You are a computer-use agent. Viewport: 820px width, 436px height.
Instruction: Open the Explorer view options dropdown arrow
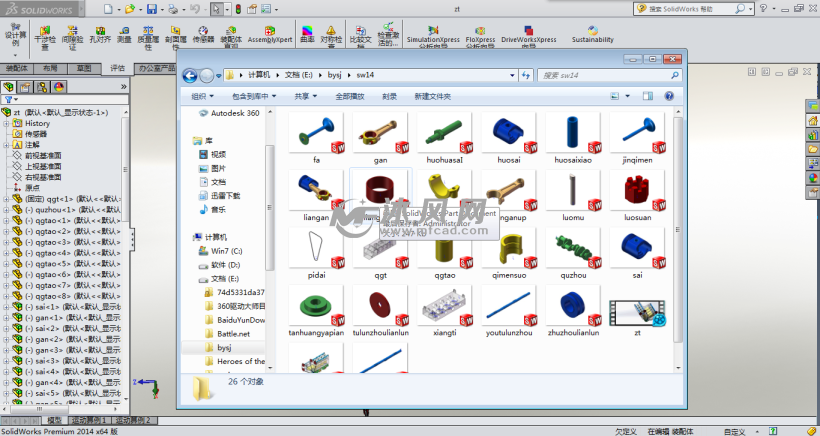pos(628,96)
